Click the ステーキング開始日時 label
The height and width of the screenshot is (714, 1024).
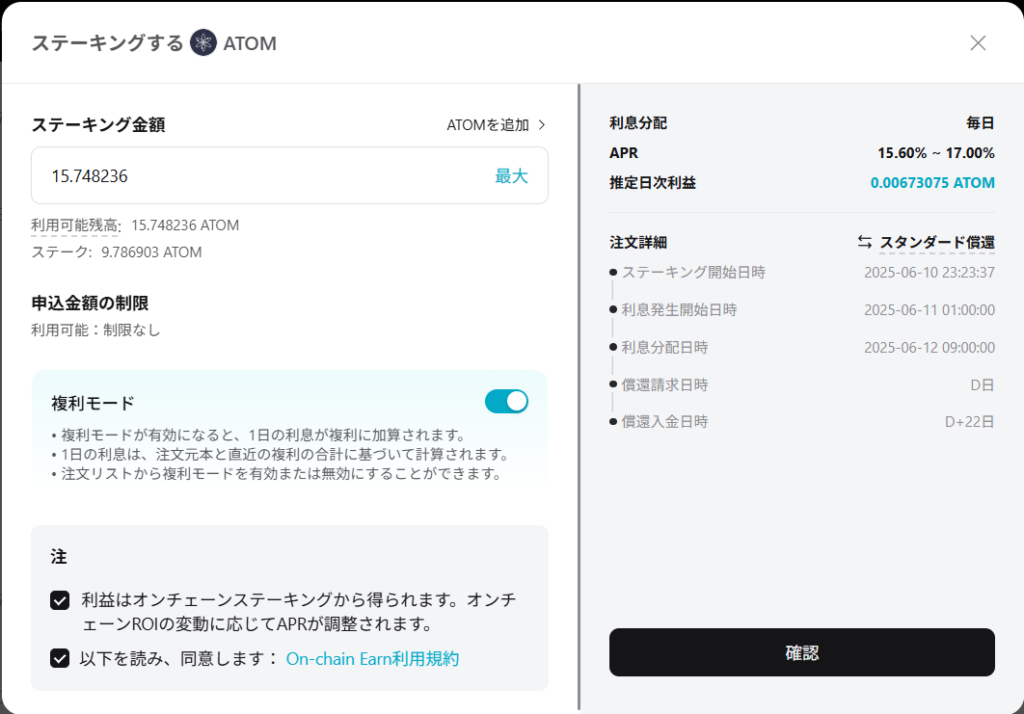click(x=694, y=272)
